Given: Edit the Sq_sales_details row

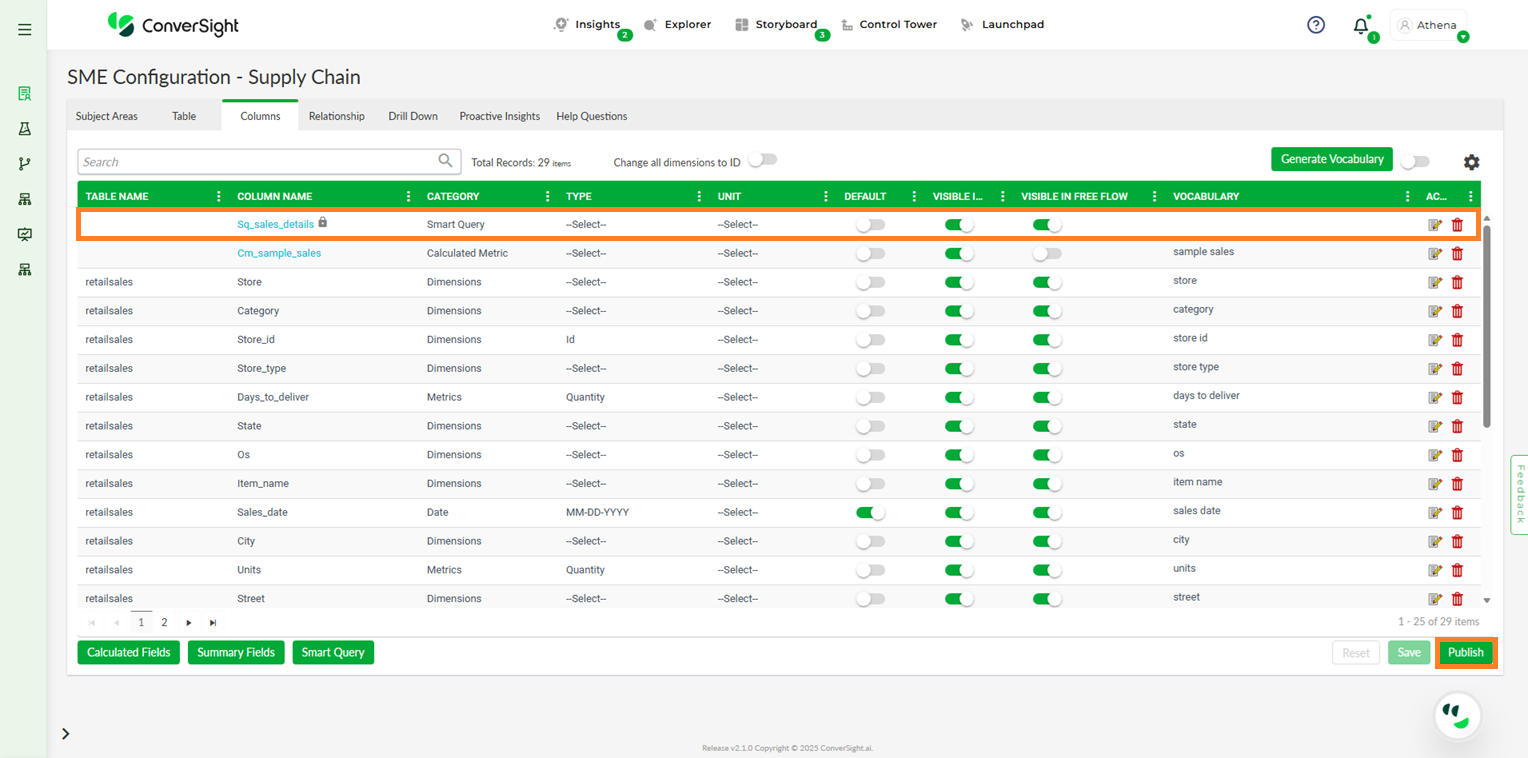Looking at the screenshot, I should tap(1435, 225).
